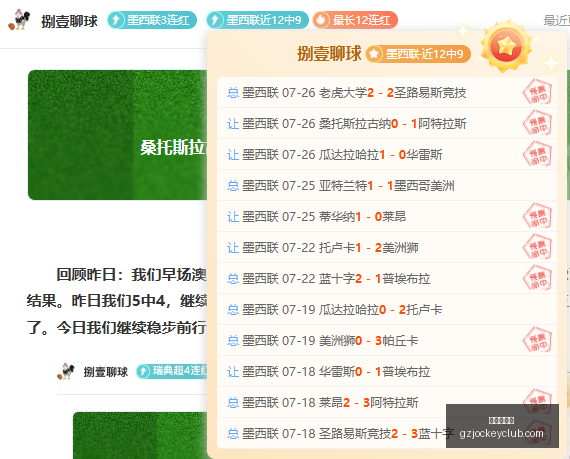Select the 最长12连红 badge
The width and height of the screenshot is (570, 459).
pos(355,20)
